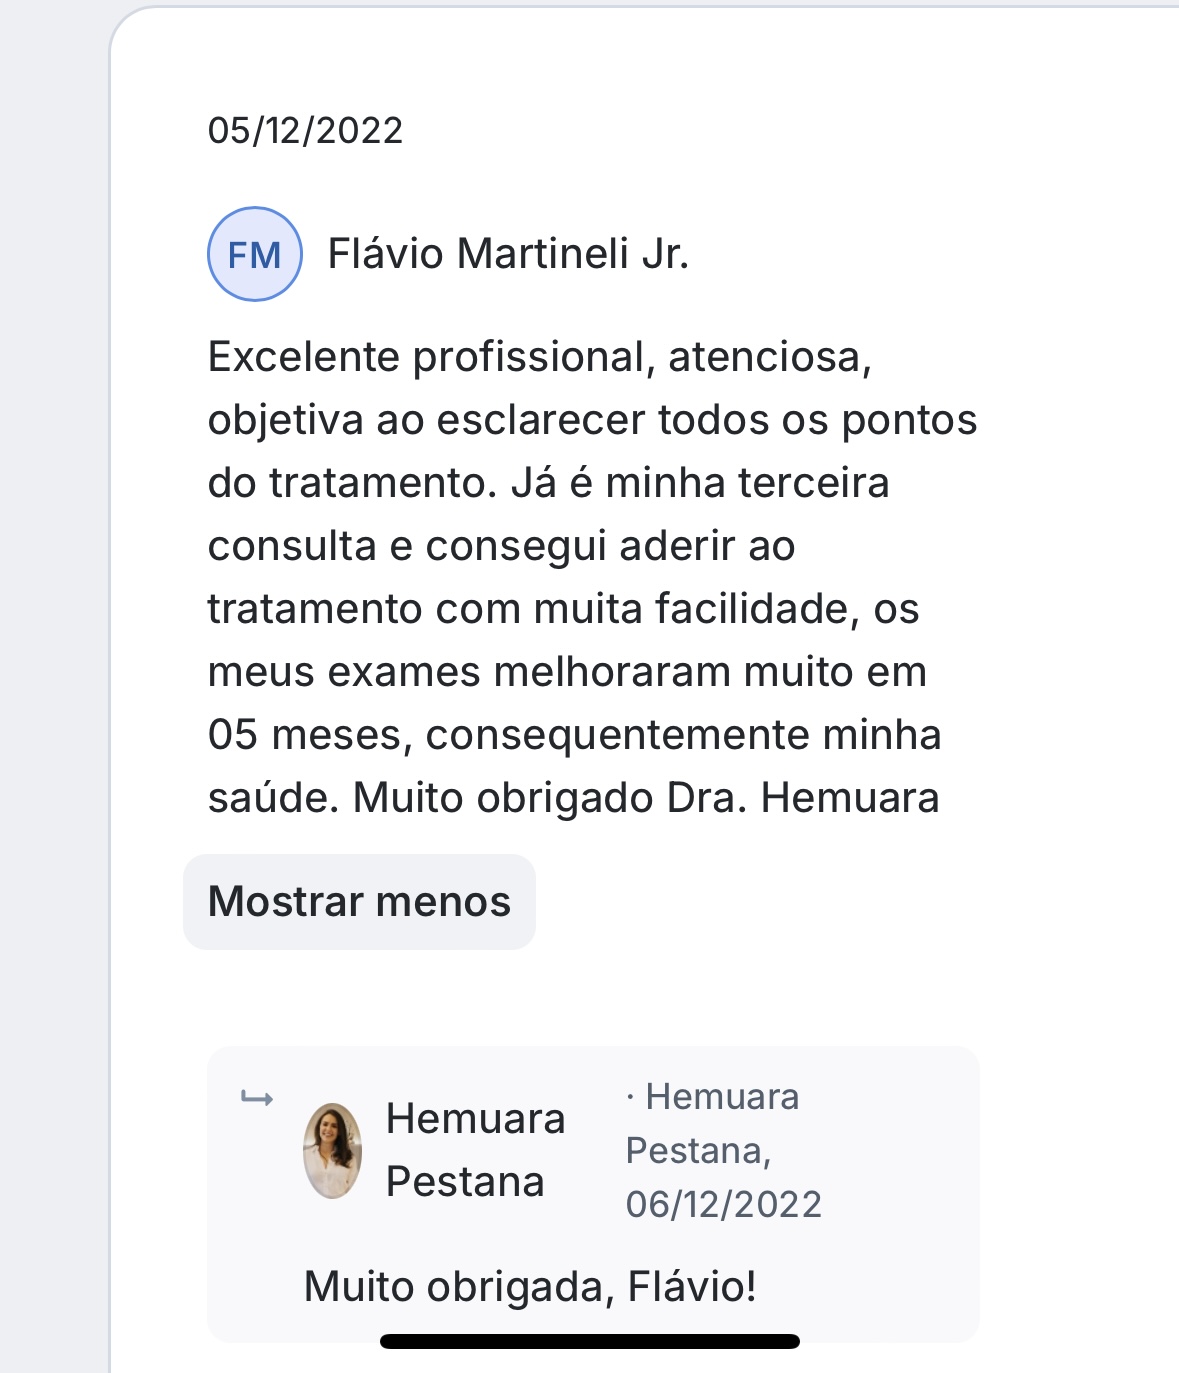
Task: Open Hemuara Pestana name in reply
Action: coord(475,1149)
